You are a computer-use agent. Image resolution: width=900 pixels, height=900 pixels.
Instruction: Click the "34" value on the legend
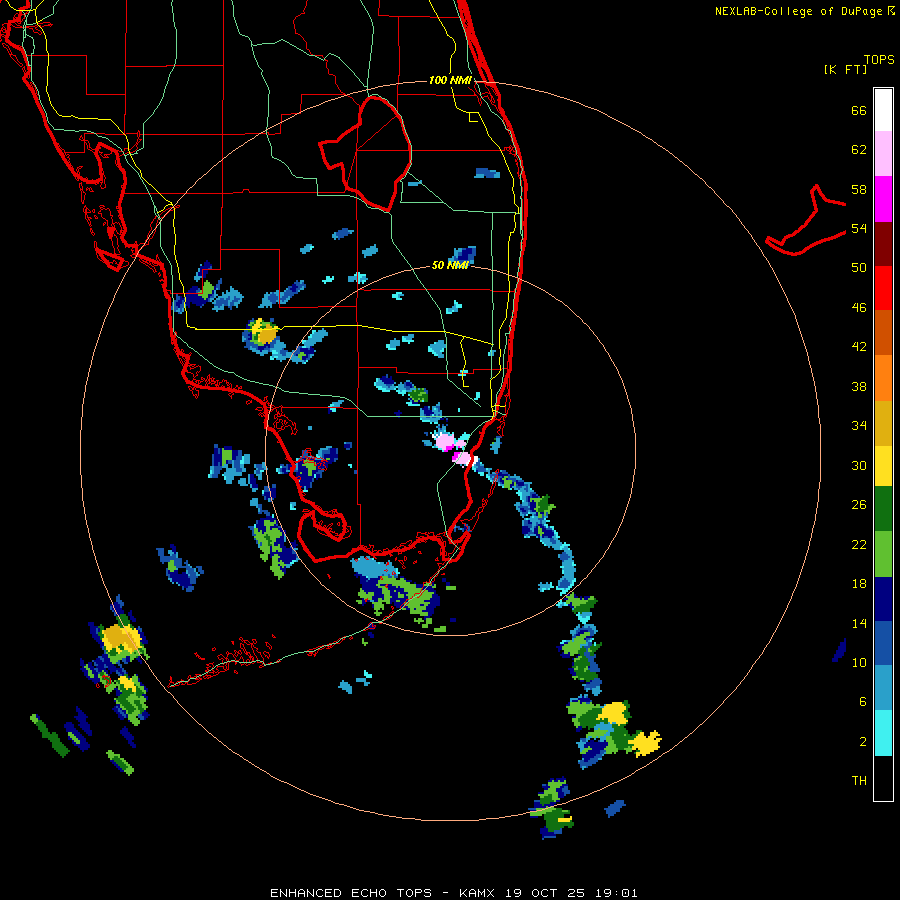point(859,425)
